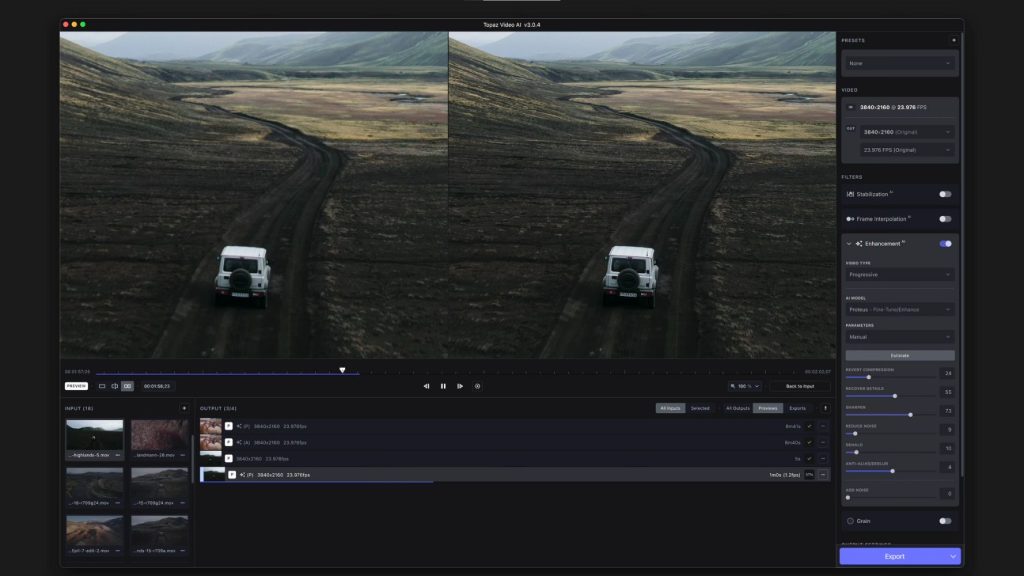Click the Back to Input button
Viewport: 1024px width, 576px height.
point(800,386)
